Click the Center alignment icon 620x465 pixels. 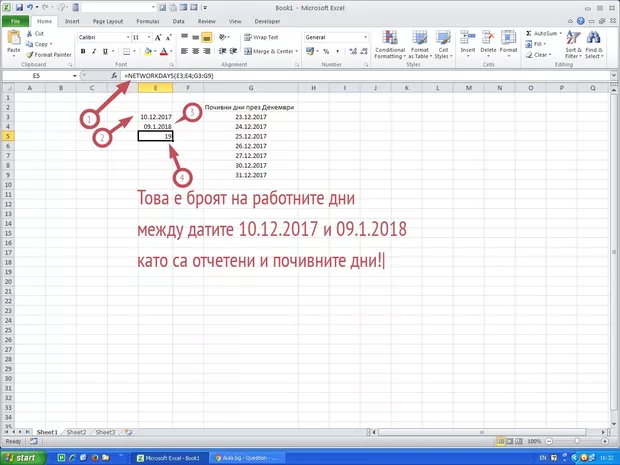(195, 51)
